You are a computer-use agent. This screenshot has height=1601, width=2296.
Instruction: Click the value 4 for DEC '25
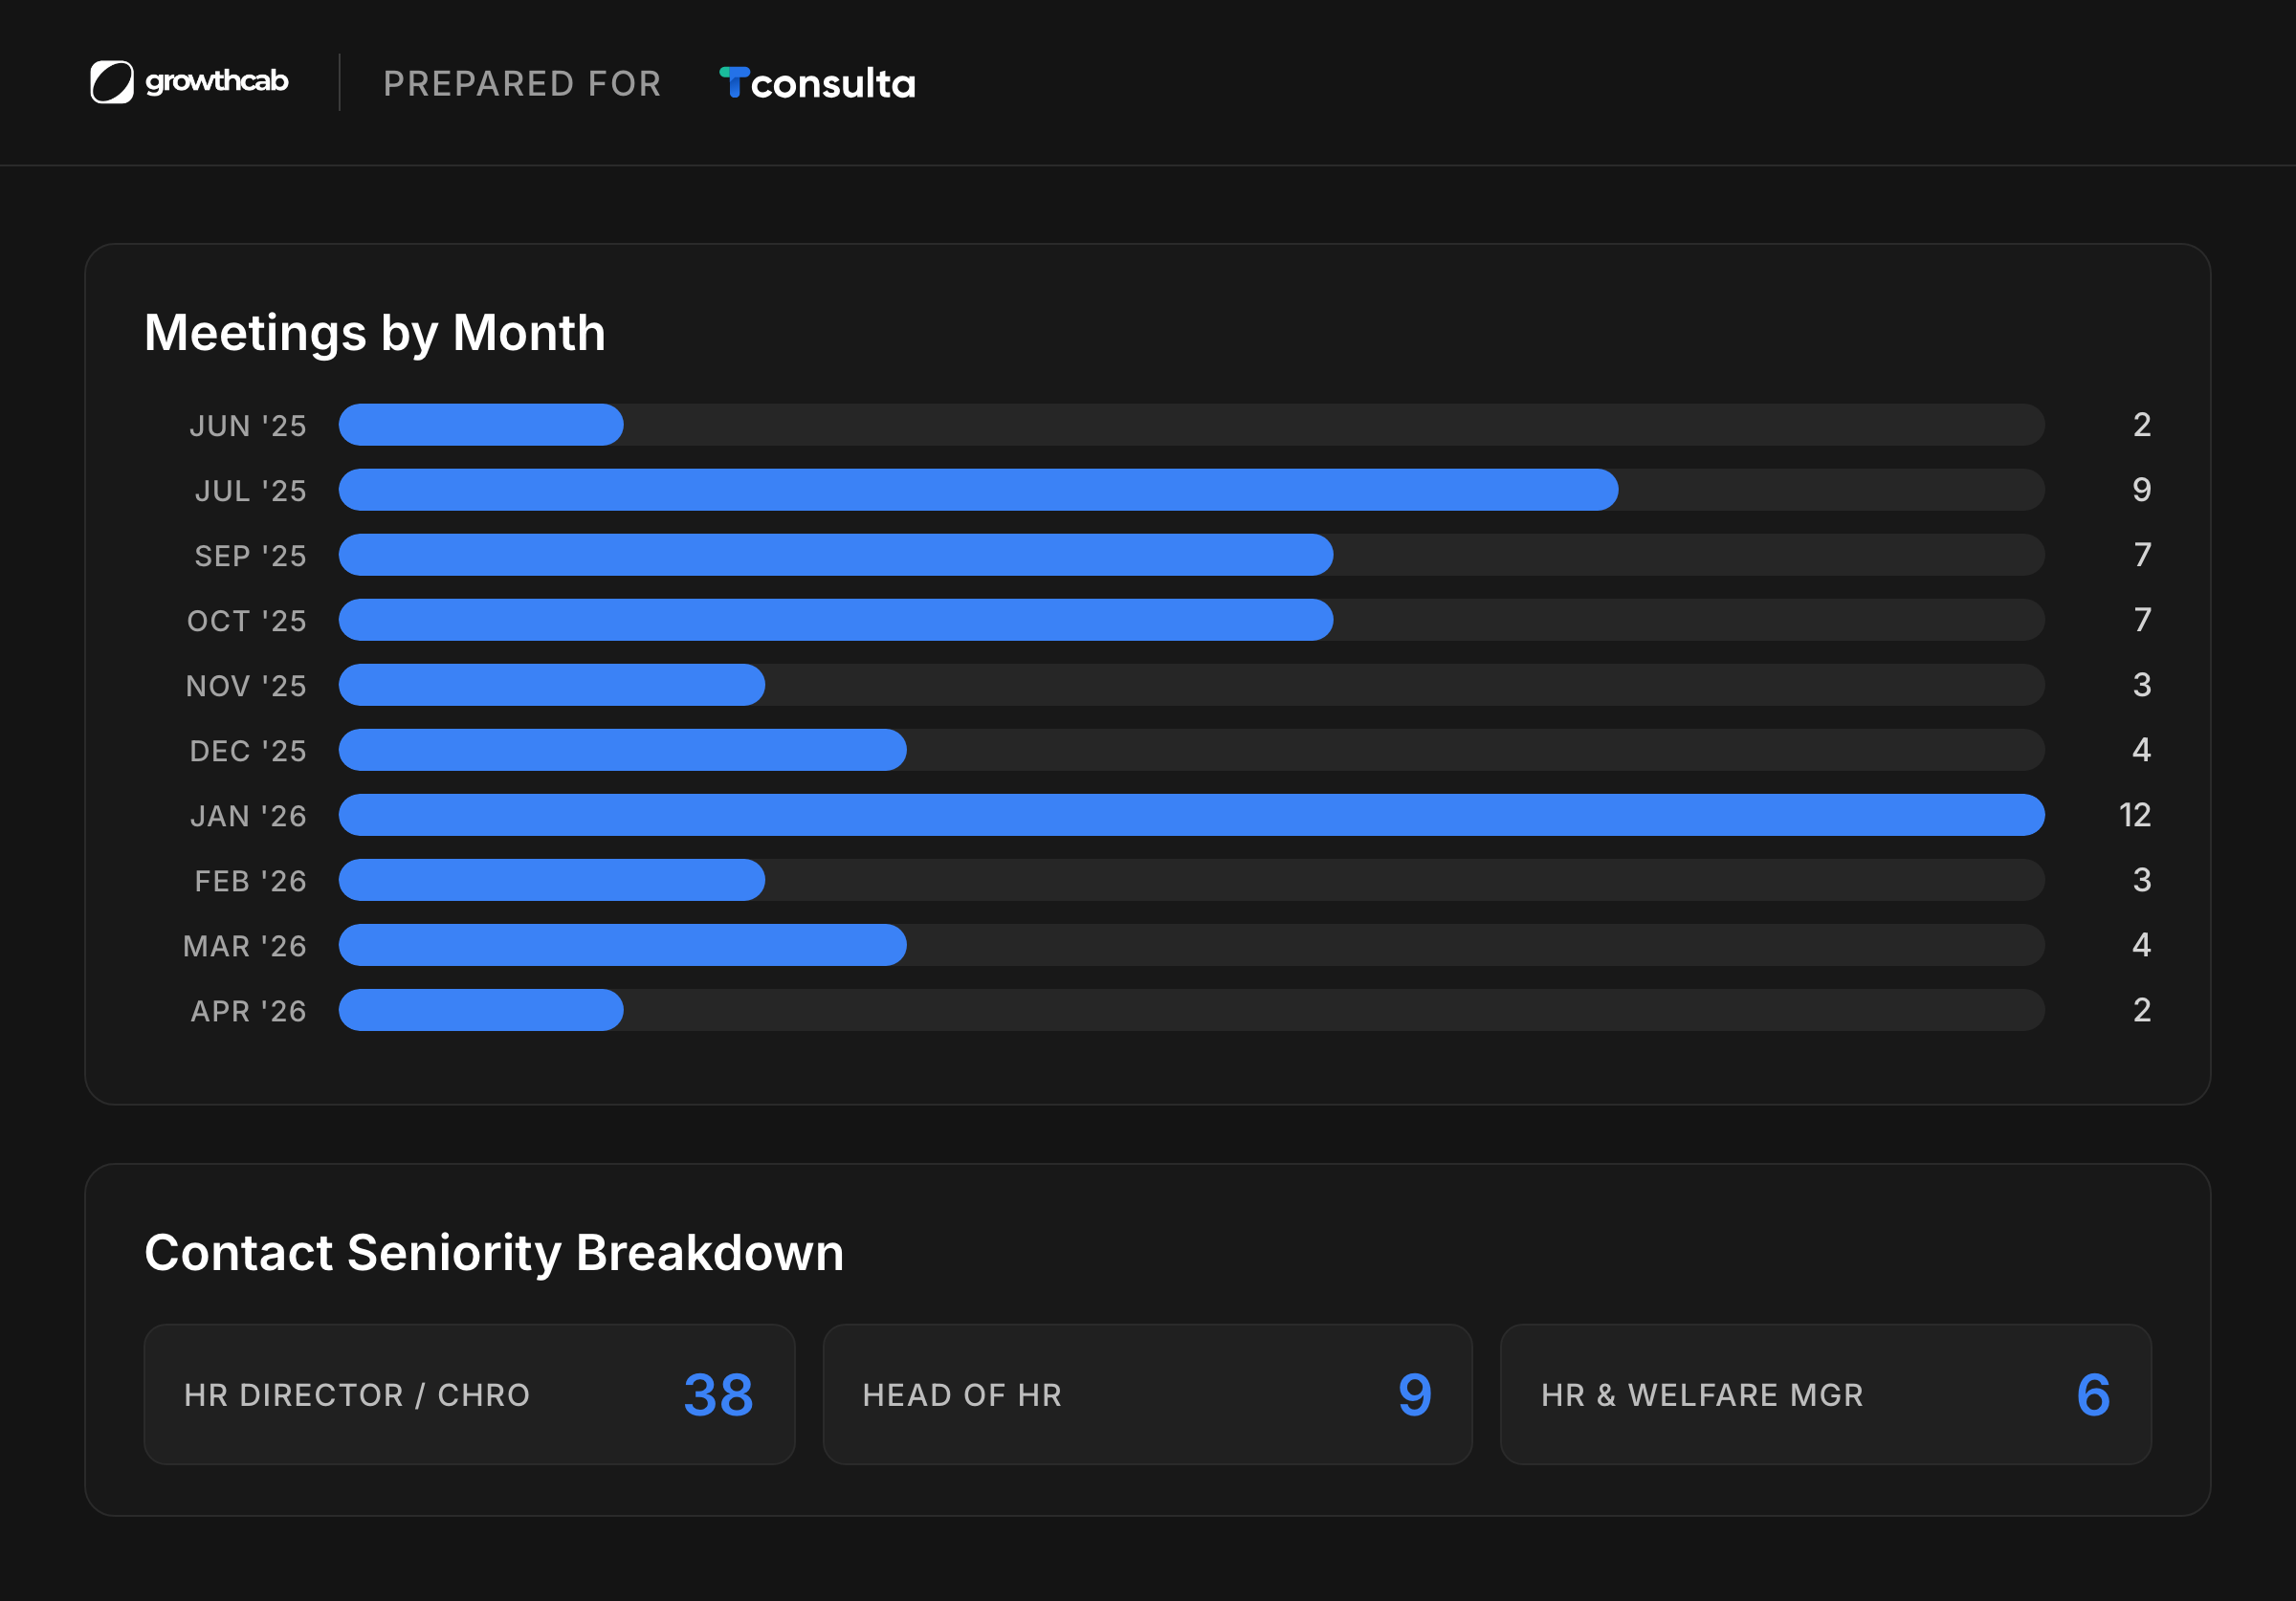[x=2142, y=750]
